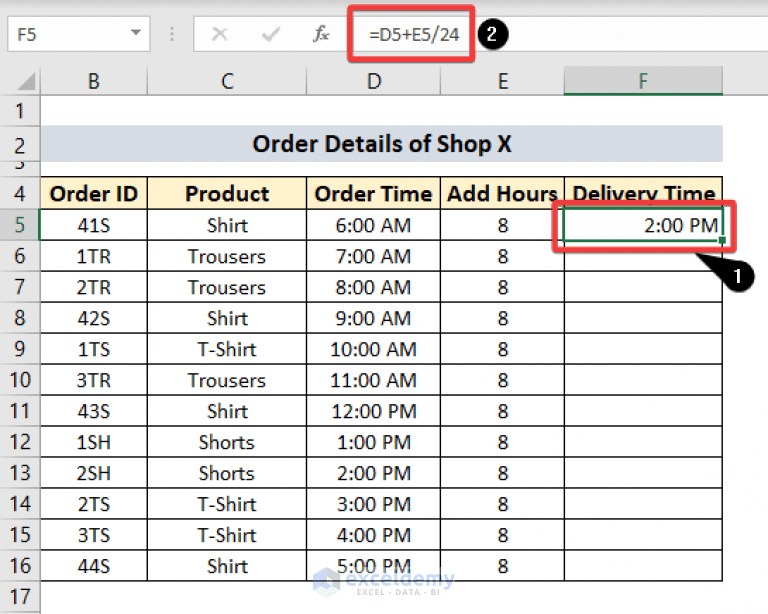Click Product cell 'Shirt' in row 5
The height and width of the screenshot is (614, 768).
pyautogui.click(x=227, y=225)
